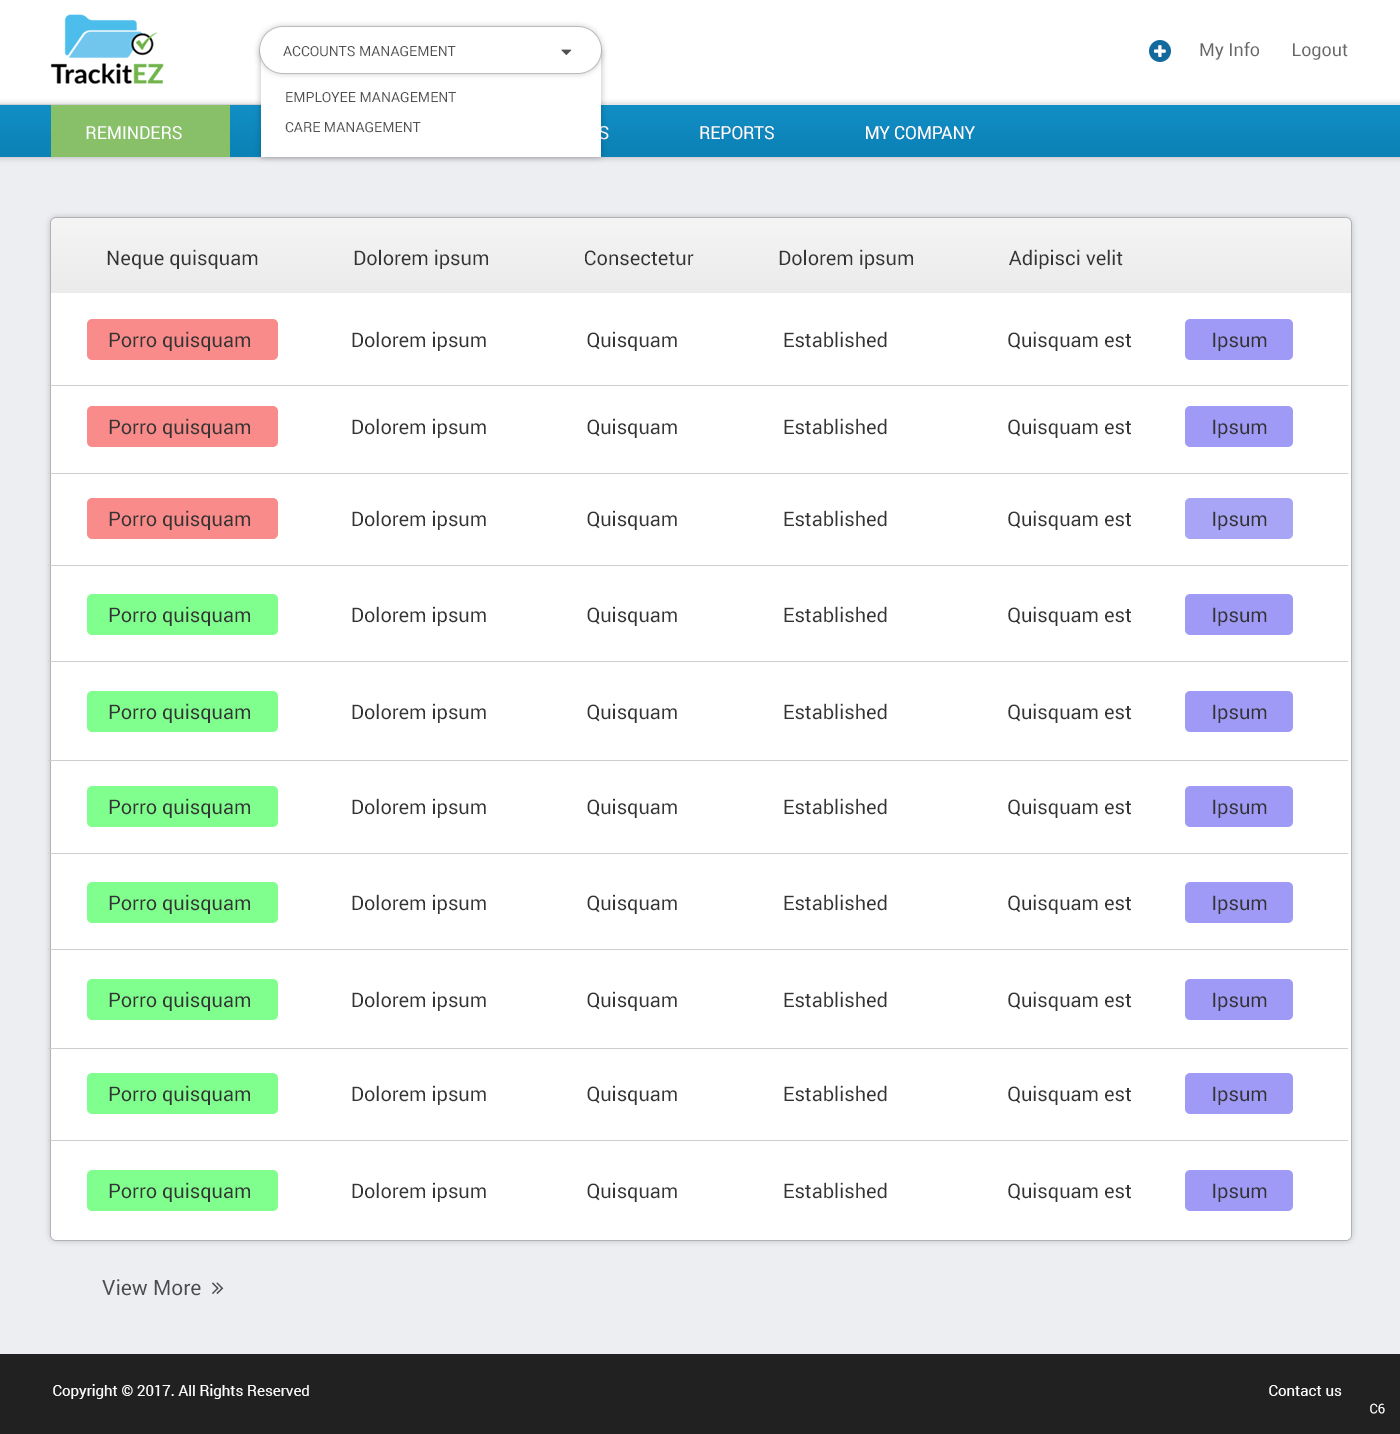Open the Reminders tab
The image size is (1400, 1434).
(x=134, y=133)
